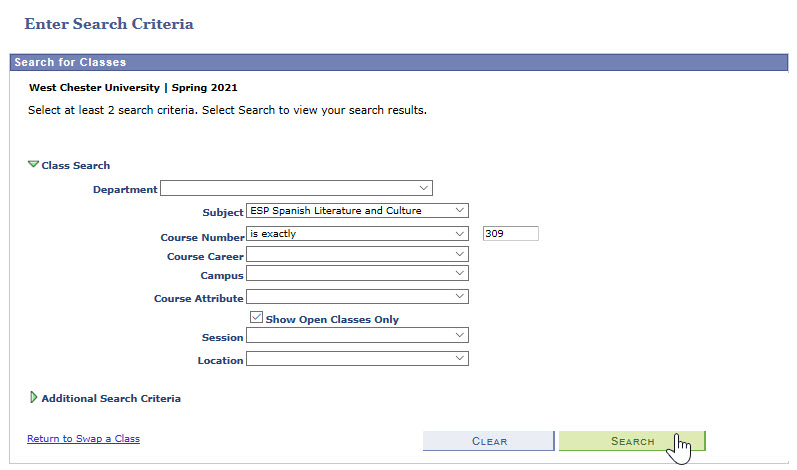Click the Additional Search Criteria label text
Viewport: 797px width, 470px height.
[x=111, y=398]
